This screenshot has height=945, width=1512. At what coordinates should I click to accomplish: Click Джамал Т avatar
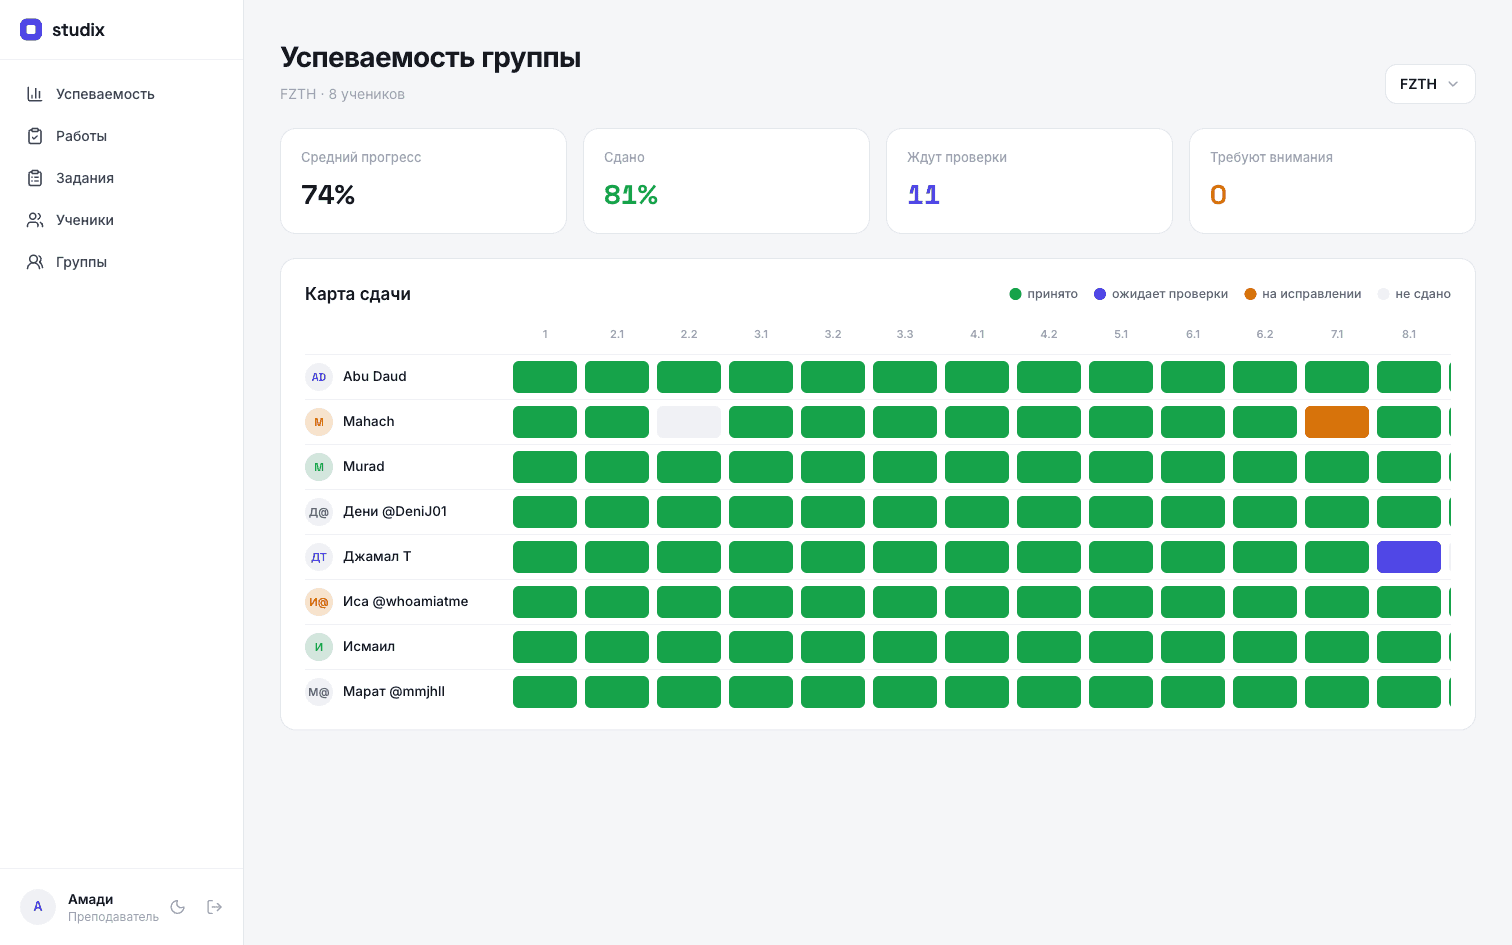click(319, 557)
